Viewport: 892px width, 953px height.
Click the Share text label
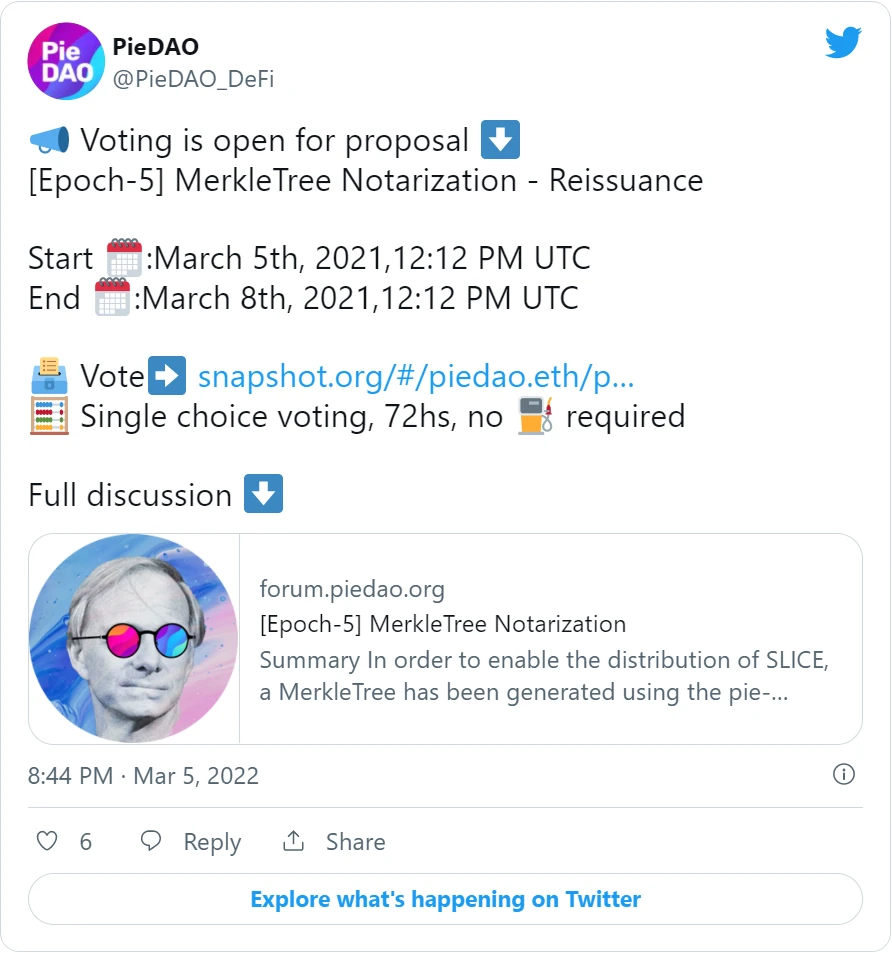coord(355,842)
